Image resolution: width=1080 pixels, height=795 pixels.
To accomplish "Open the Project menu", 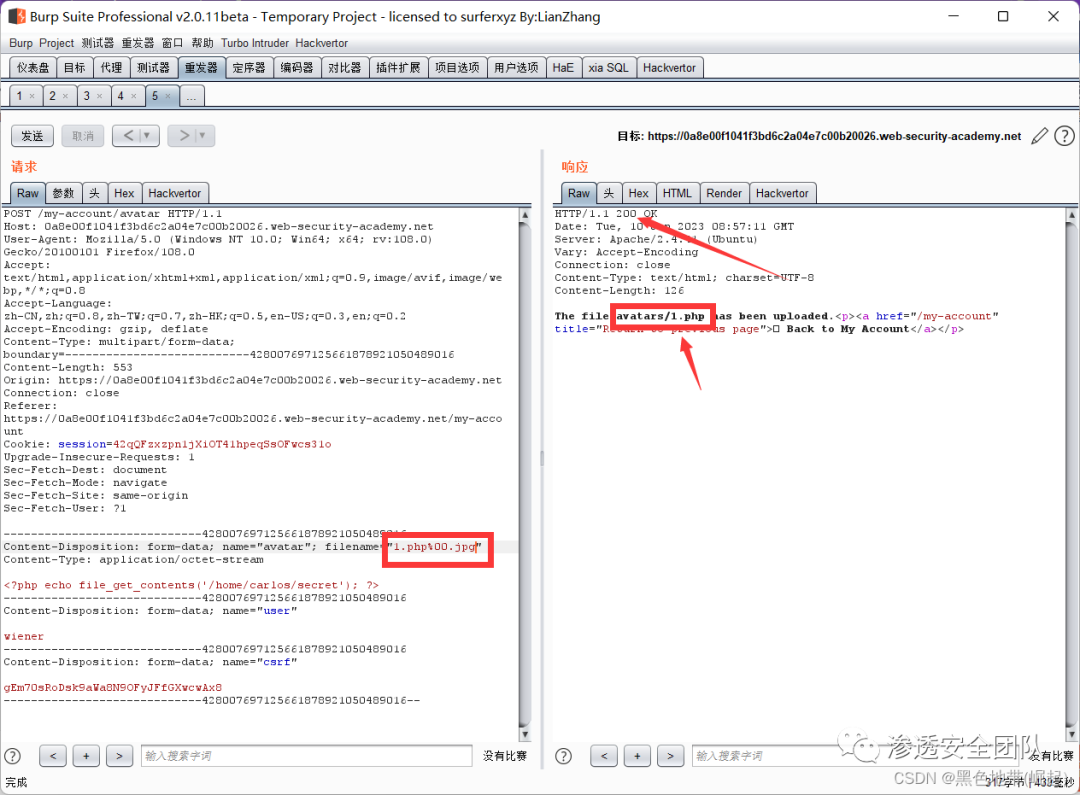I will [56, 43].
